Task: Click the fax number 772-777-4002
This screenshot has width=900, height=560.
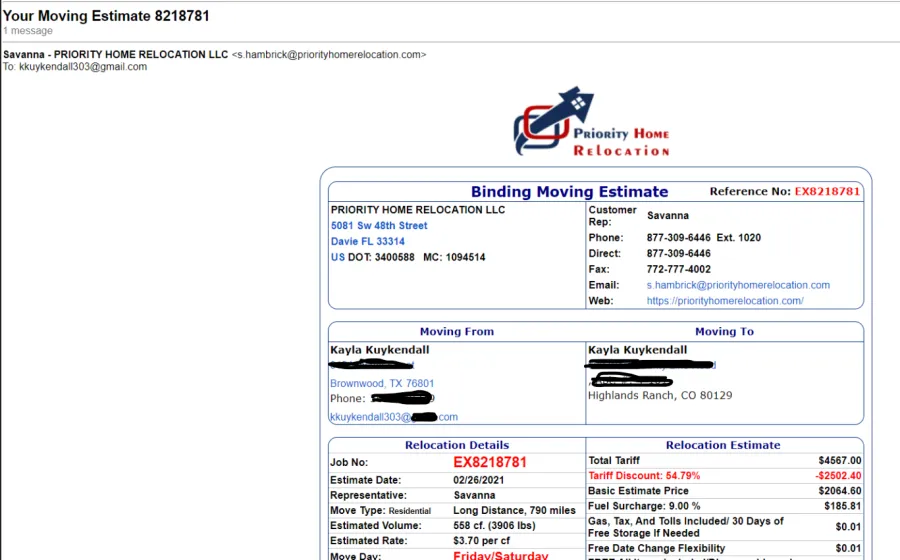Action: pos(678,269)
